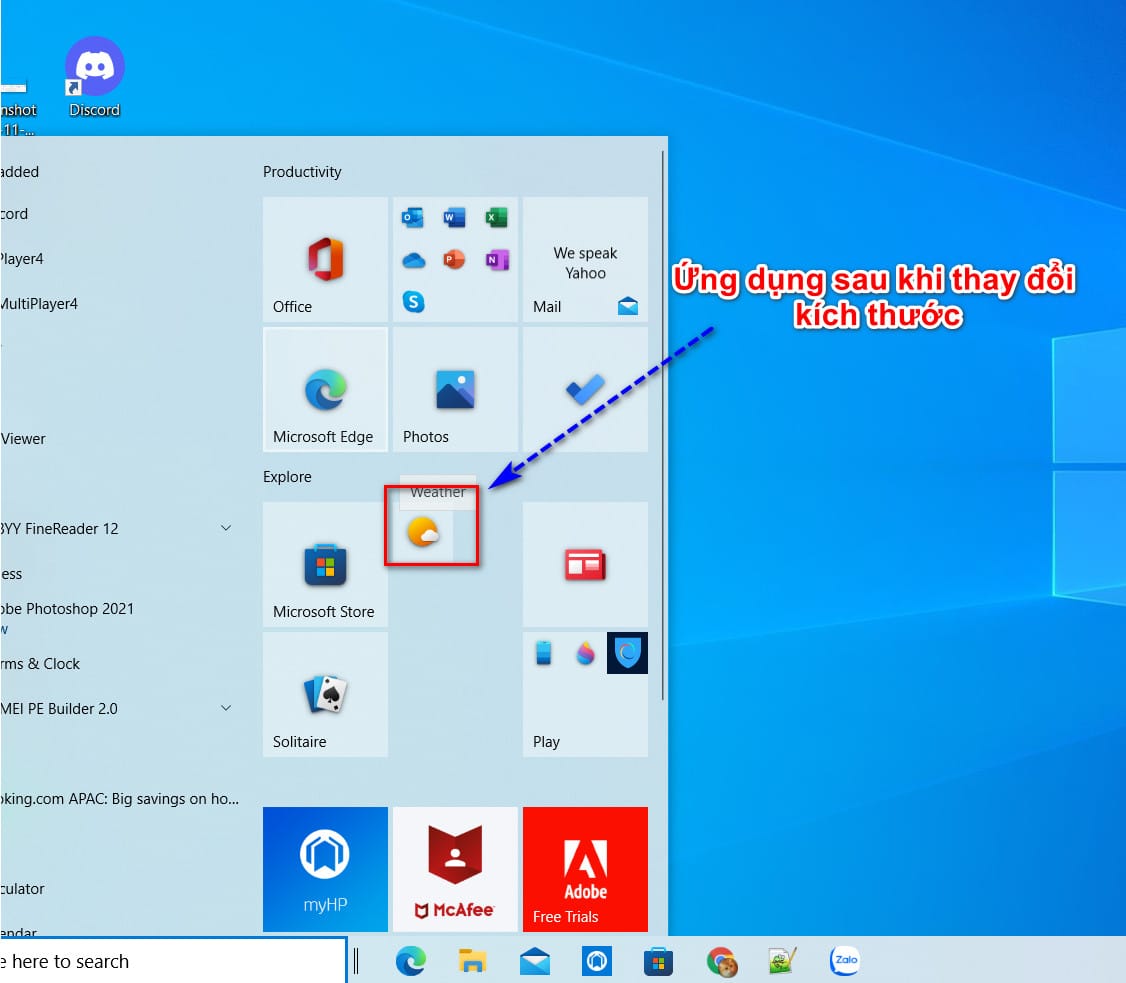Launch the Solitaire tile
The width and height of the screenshot is (1126, 983).
coord(325,694)
